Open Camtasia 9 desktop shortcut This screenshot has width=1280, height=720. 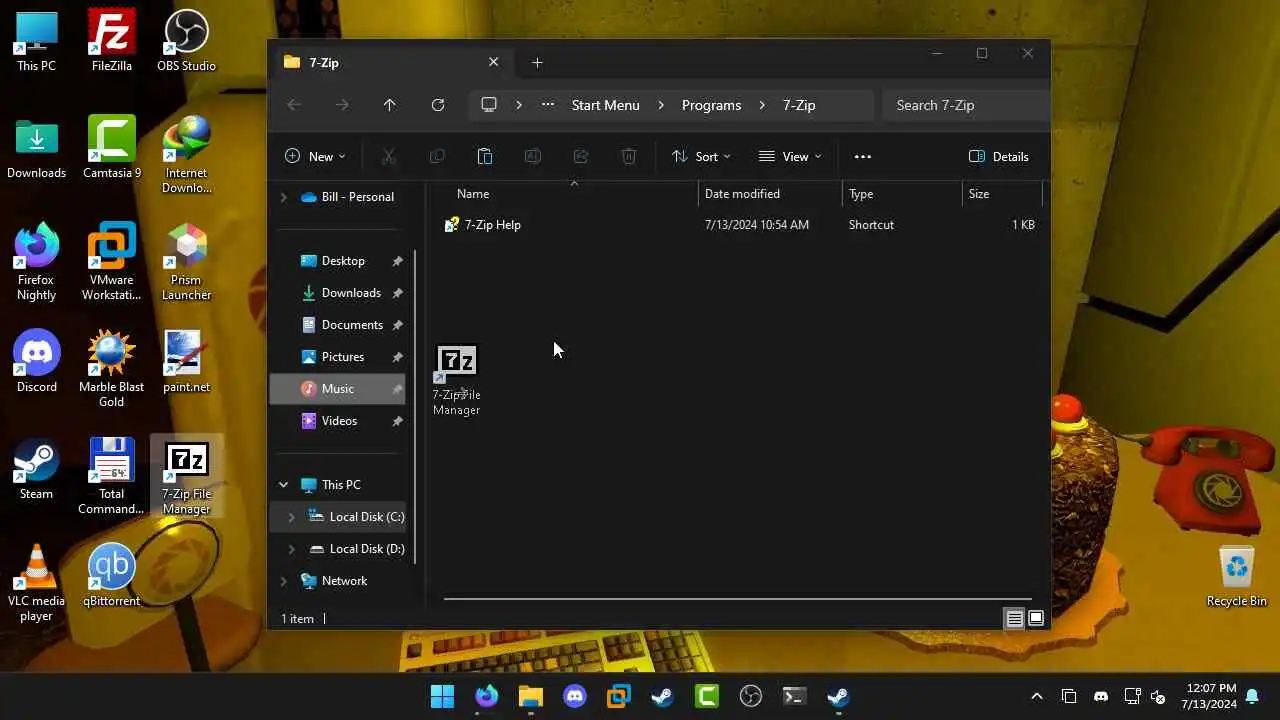coord(111,148)
